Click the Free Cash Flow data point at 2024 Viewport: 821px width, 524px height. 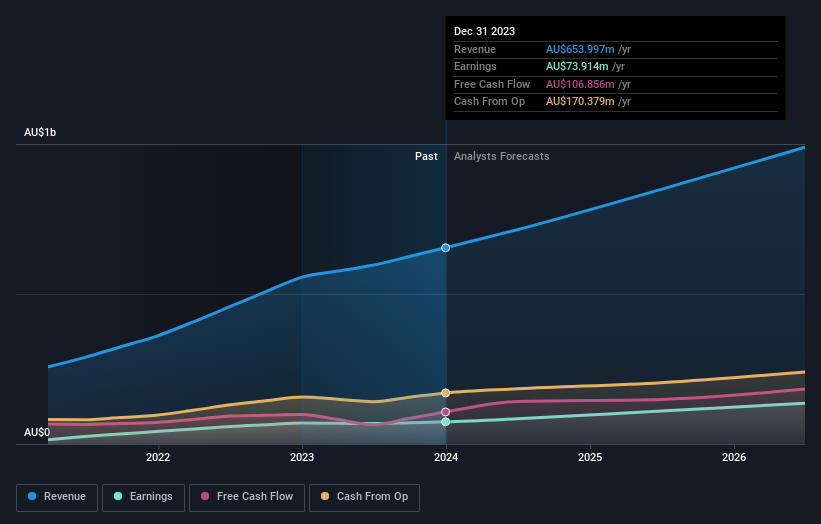pyautogui.click(x=446, y=412)
